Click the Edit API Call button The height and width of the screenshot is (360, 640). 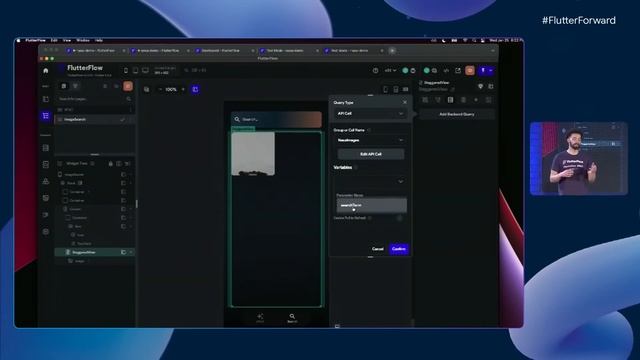(371, 154)
